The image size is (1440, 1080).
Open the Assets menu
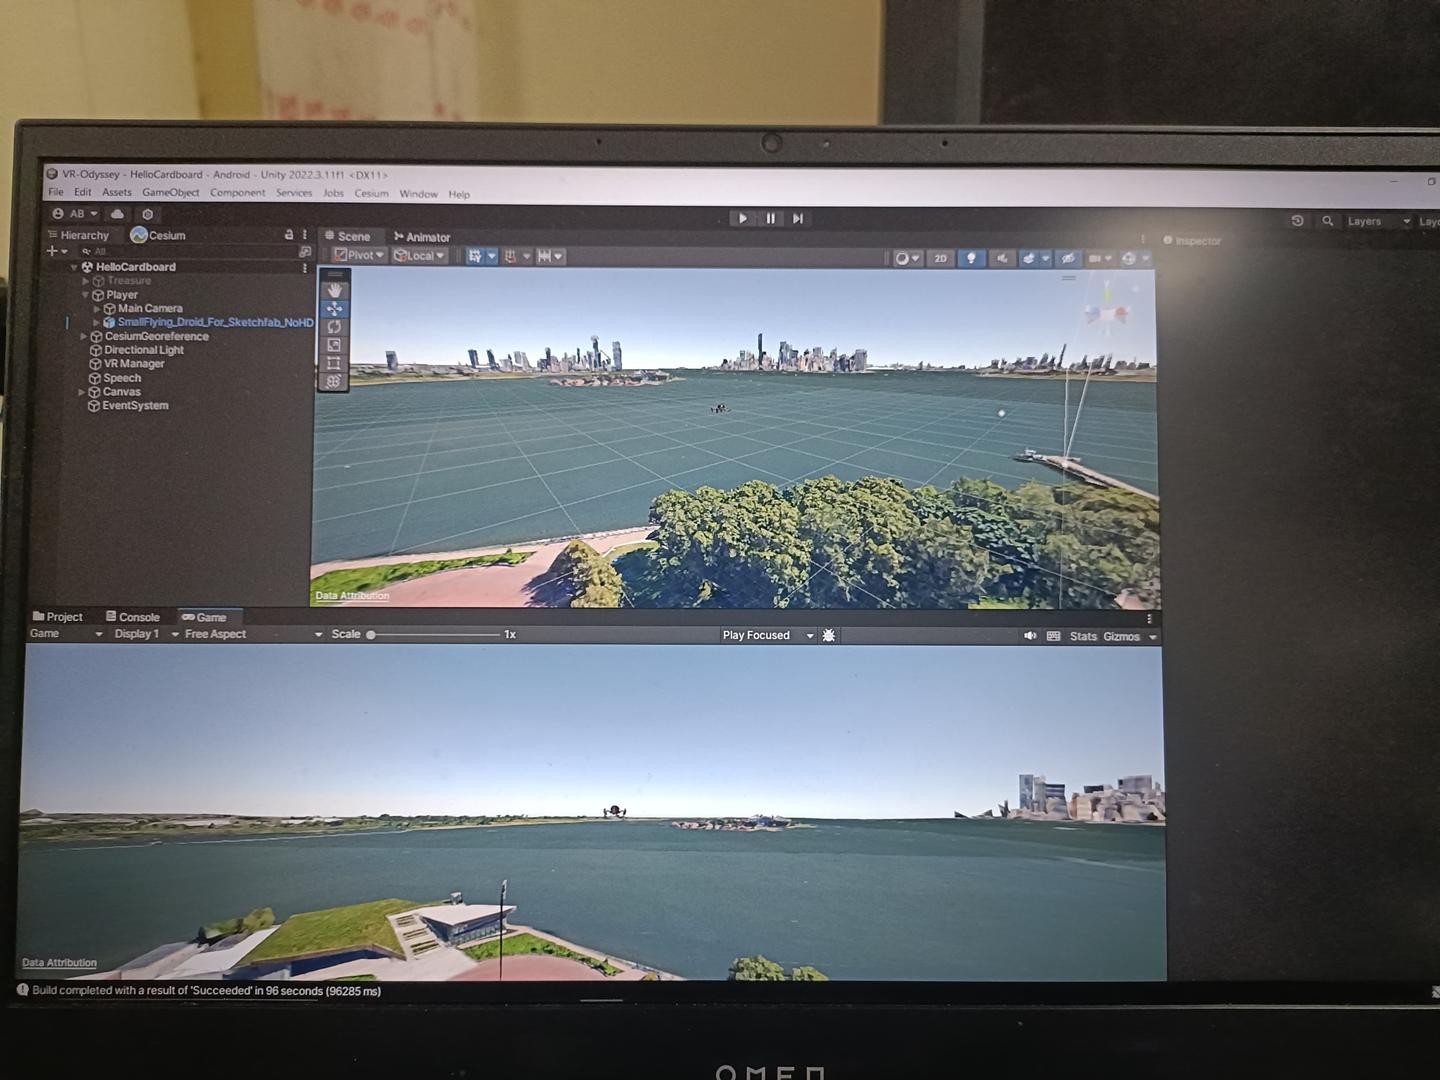click(x=116, y=192)
